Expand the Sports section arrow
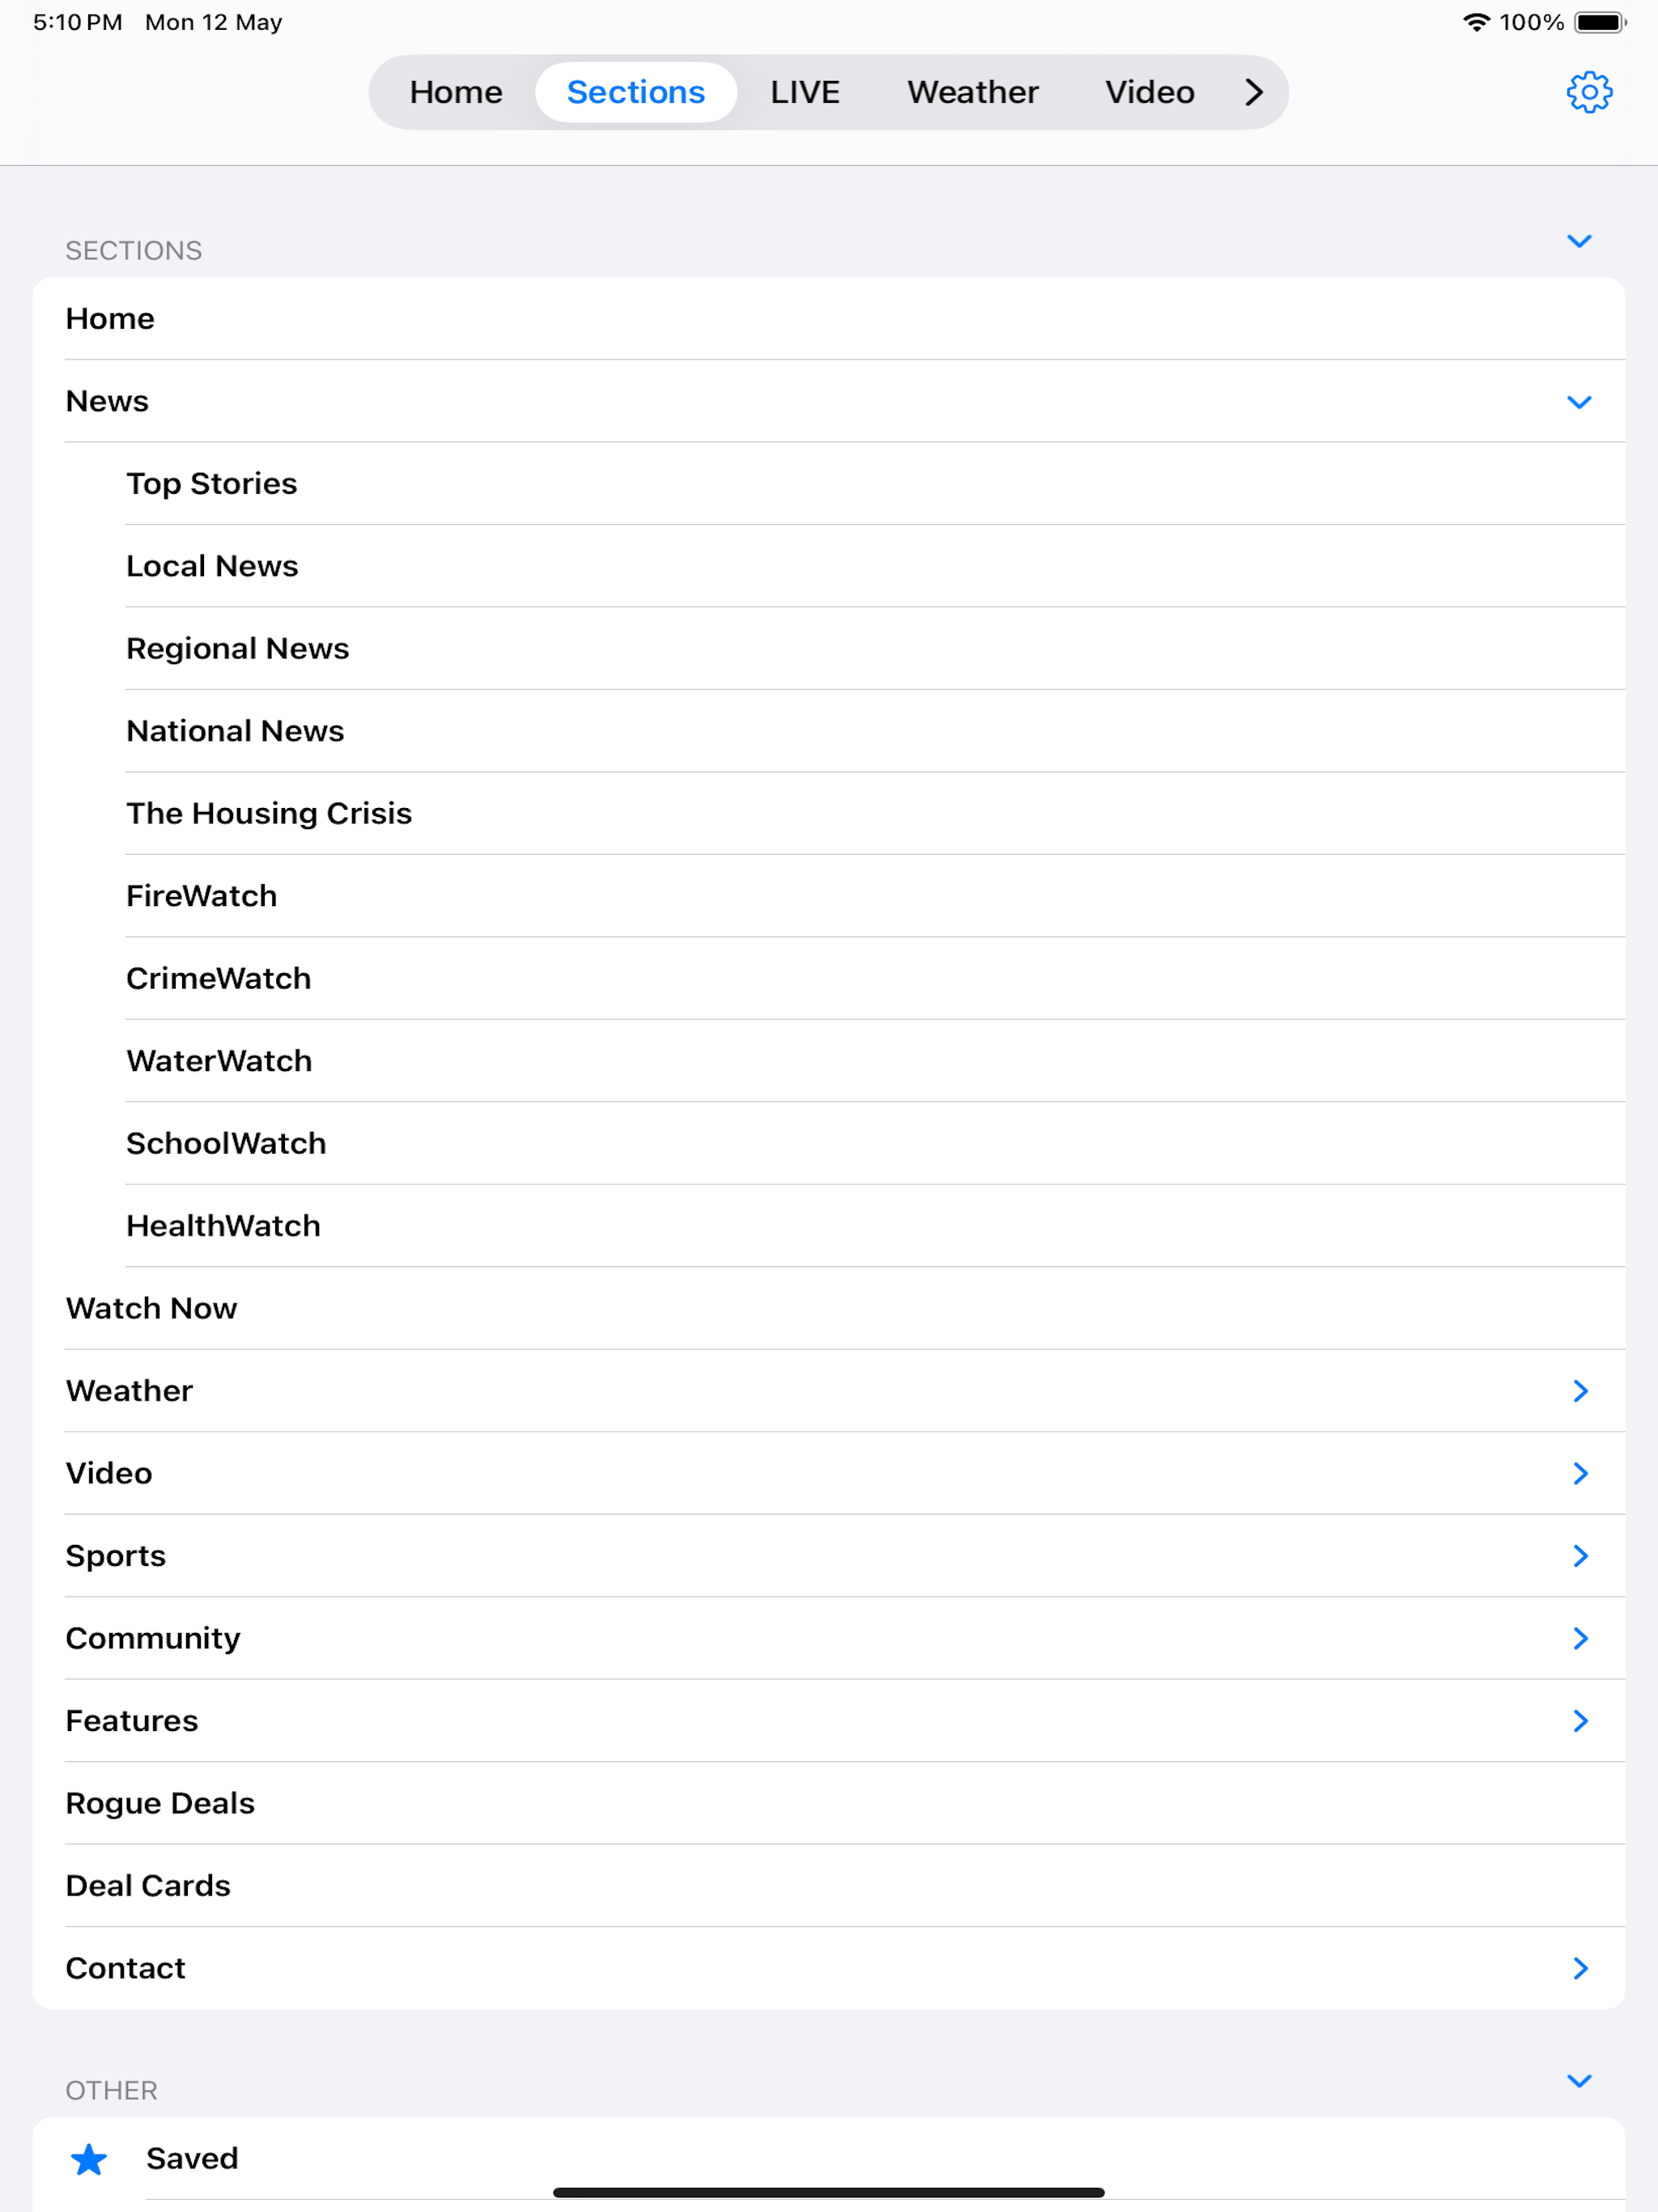 coord(1580,1555)
